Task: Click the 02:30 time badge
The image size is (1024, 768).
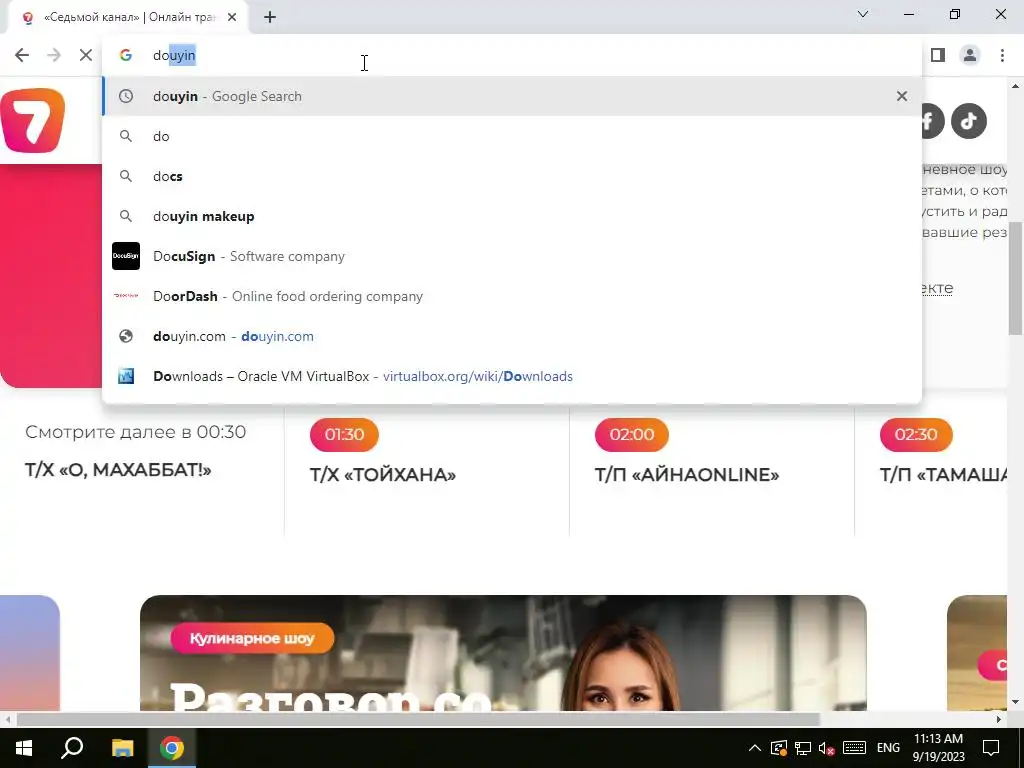Action: 916,434
